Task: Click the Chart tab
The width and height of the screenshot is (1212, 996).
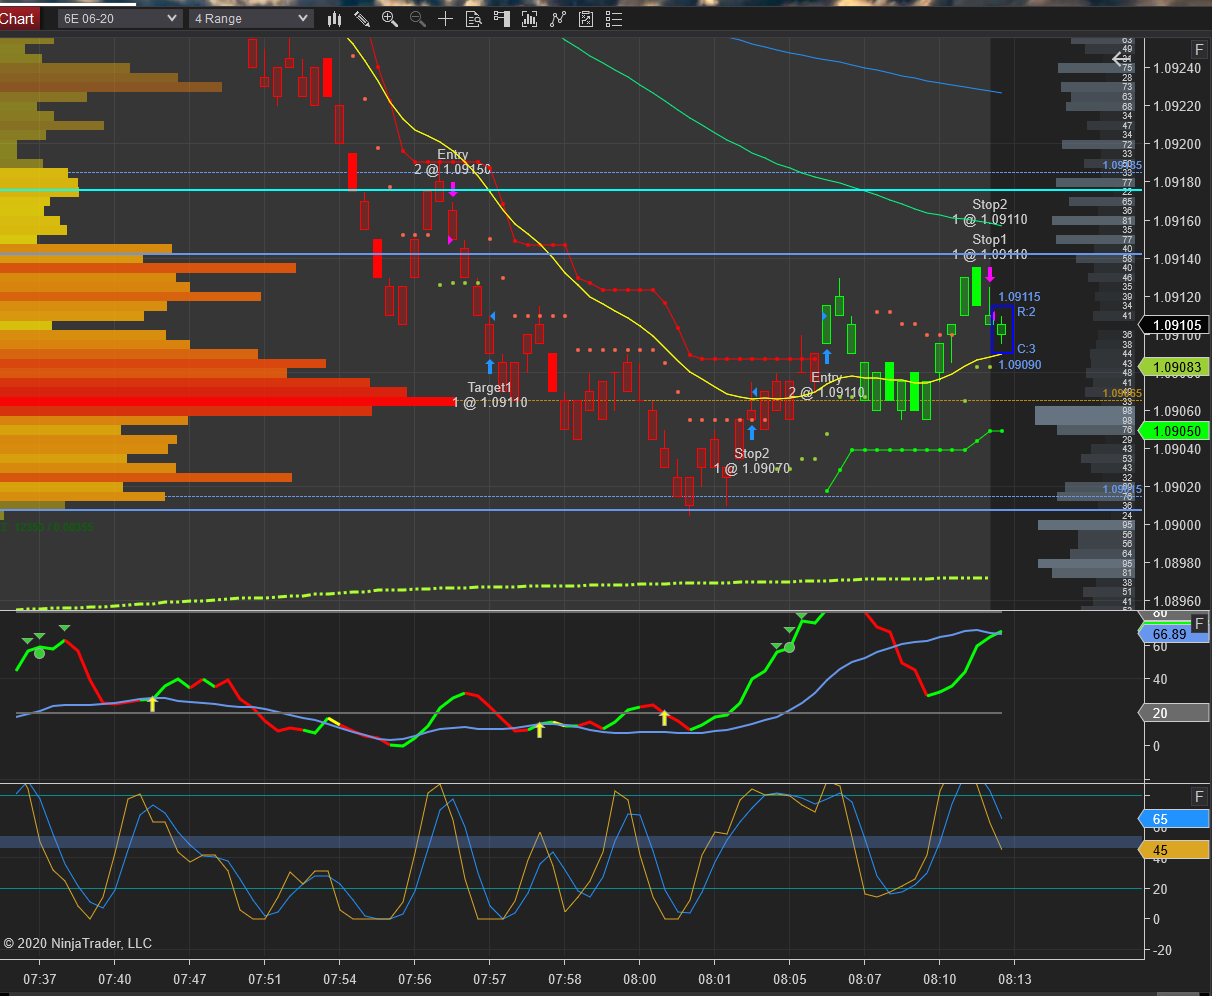Action: [19, 19]
